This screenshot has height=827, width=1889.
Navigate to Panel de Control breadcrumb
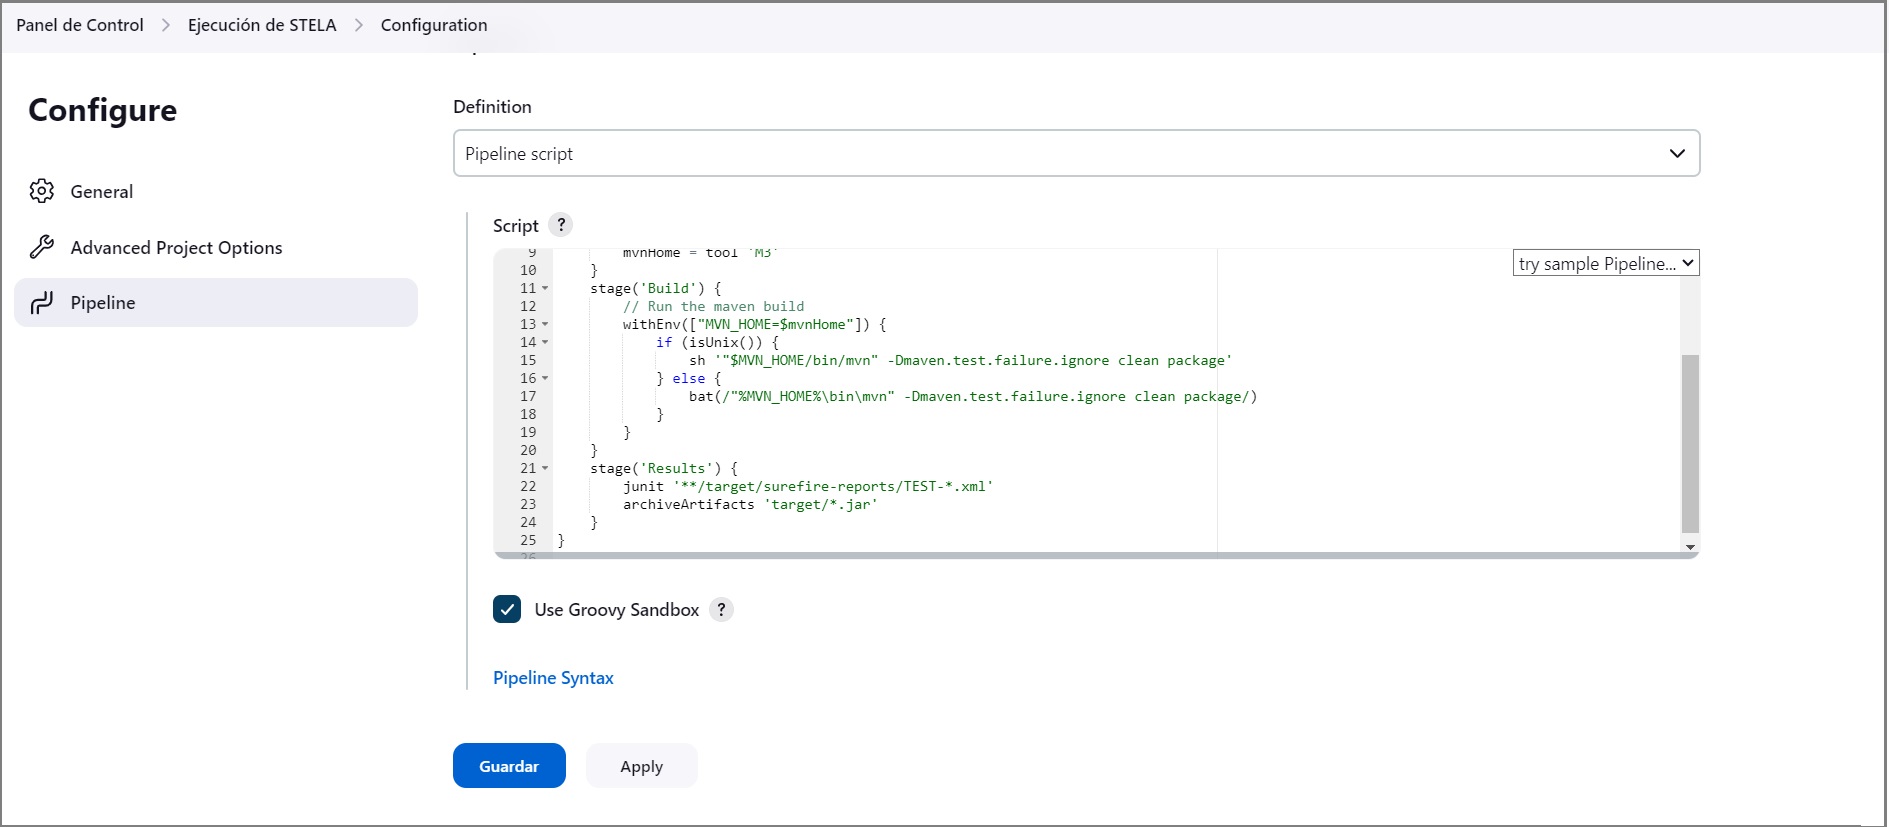click(80, 25)
